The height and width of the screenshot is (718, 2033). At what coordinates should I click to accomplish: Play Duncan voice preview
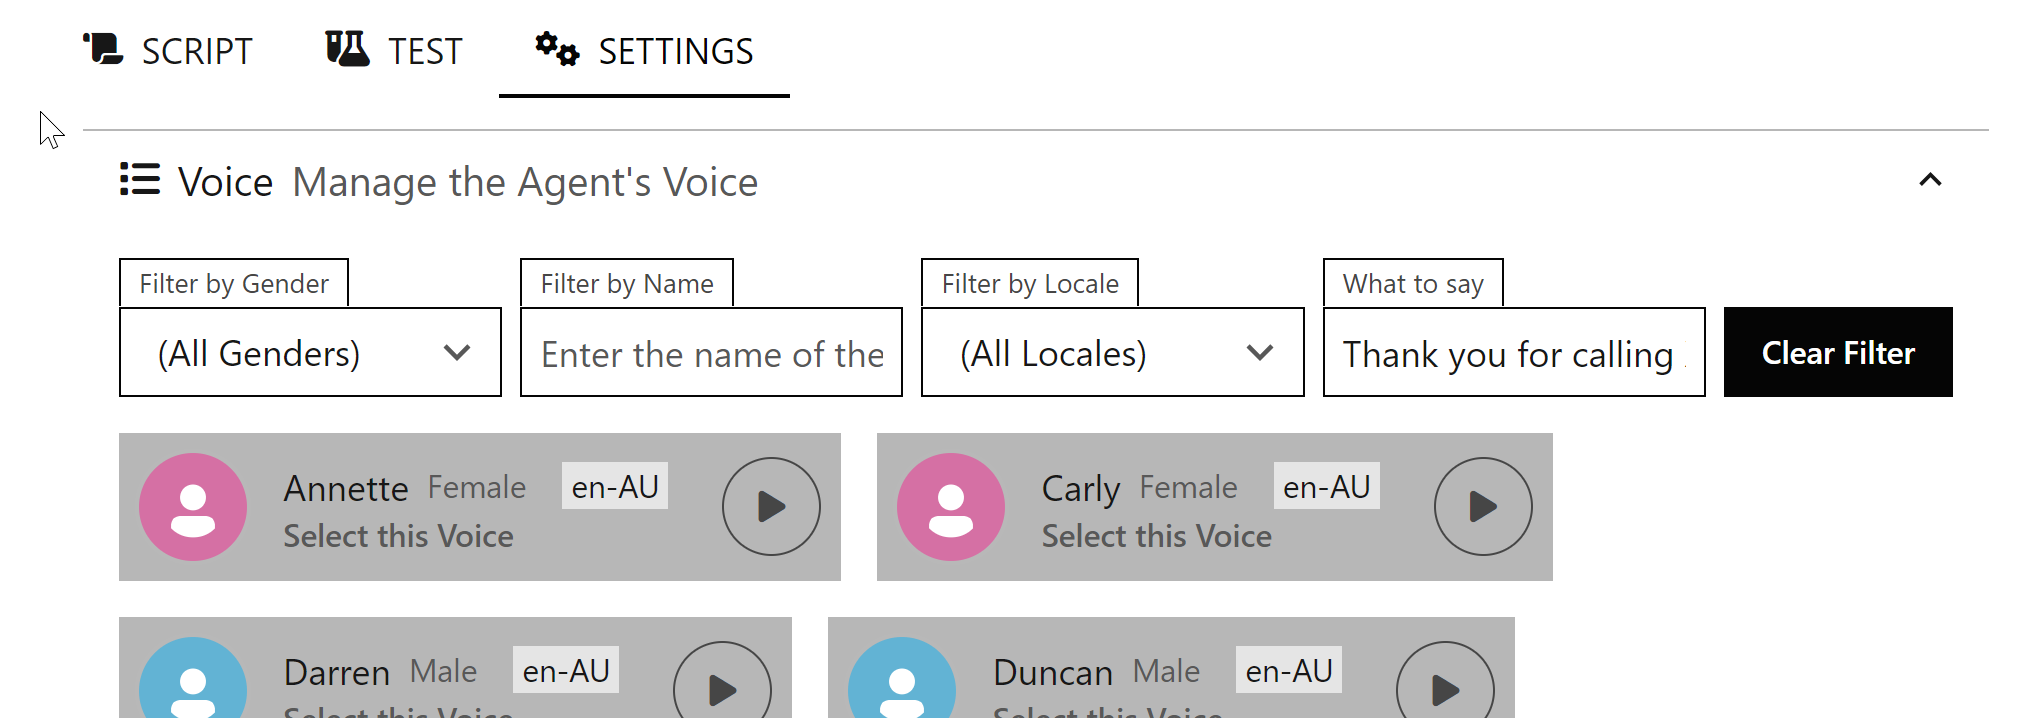(1445, 688)
